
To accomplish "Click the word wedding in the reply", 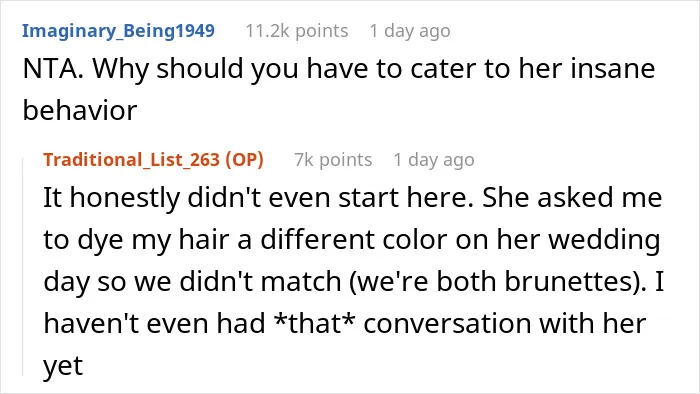I will point(604,240).
